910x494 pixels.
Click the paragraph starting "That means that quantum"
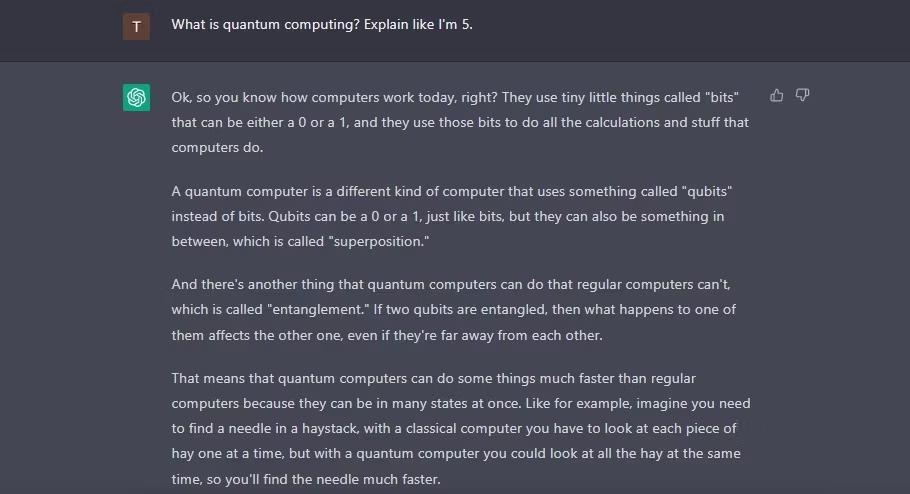coord(460,429)
